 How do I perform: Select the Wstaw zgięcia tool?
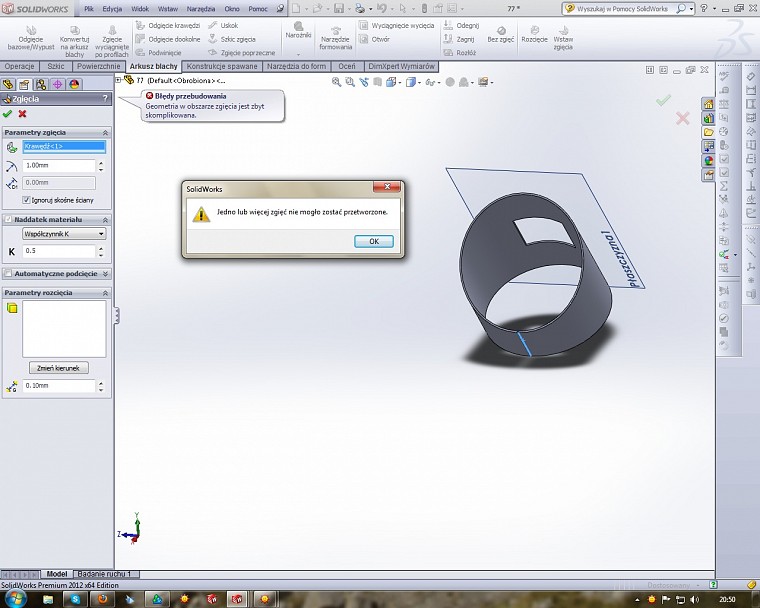[563, 38]
